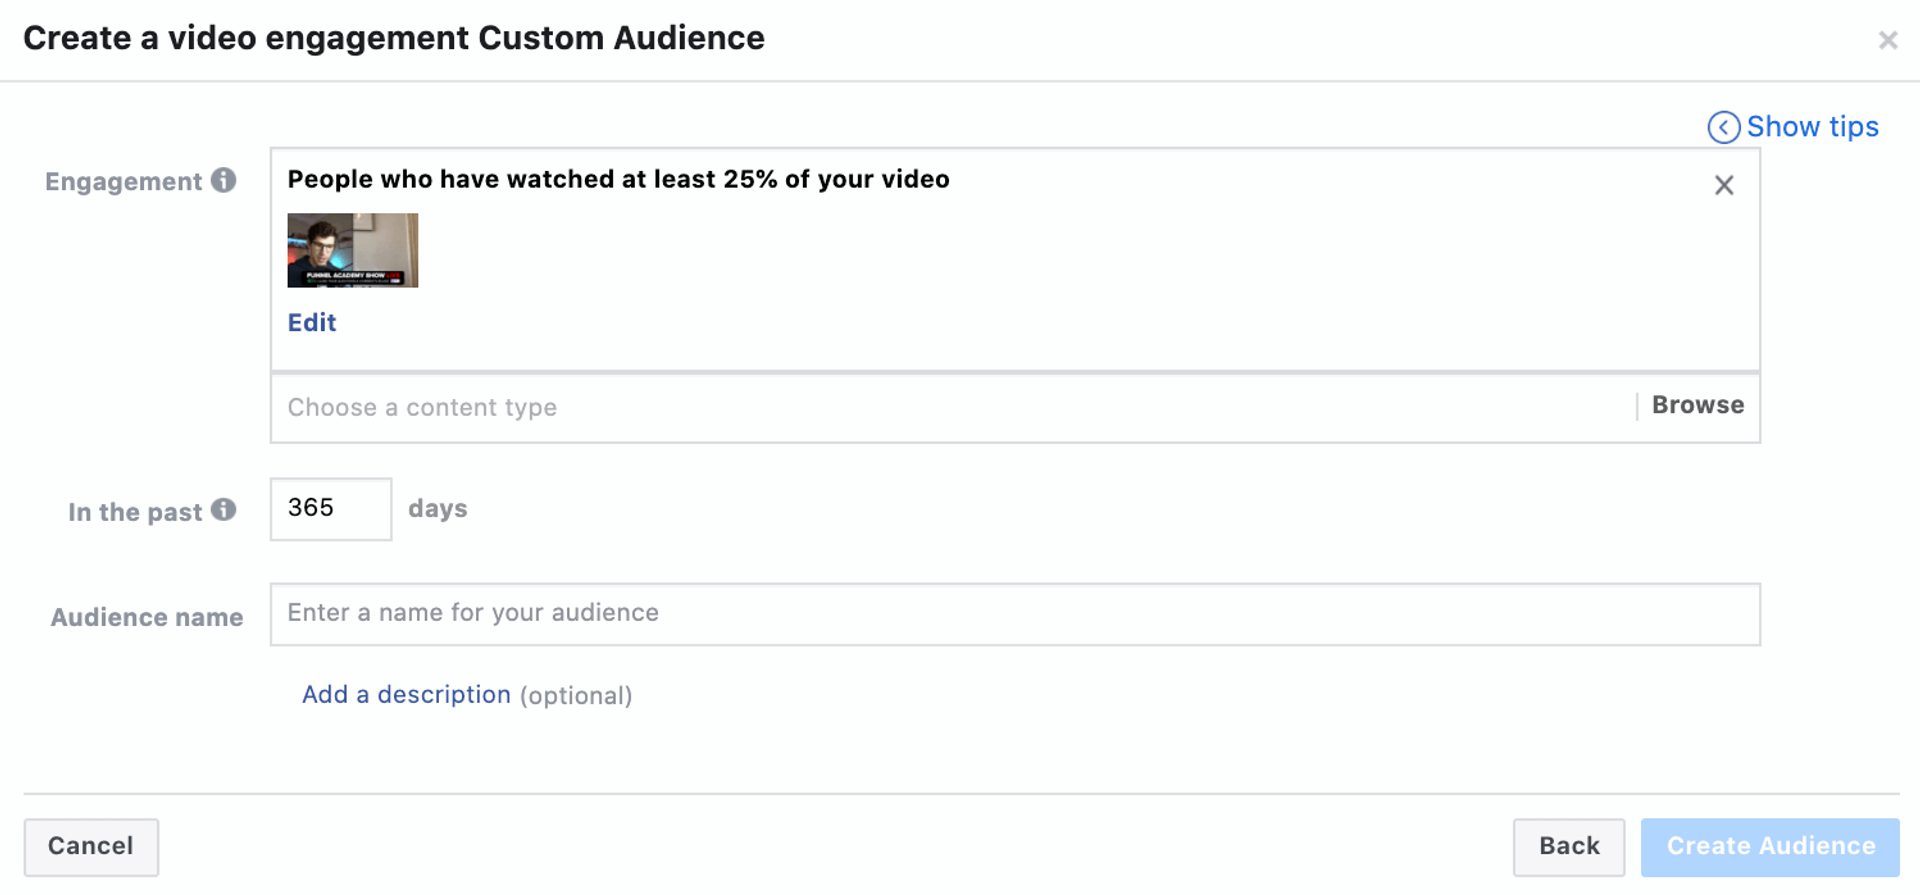Click the 365 days number field

pos(330,508)
